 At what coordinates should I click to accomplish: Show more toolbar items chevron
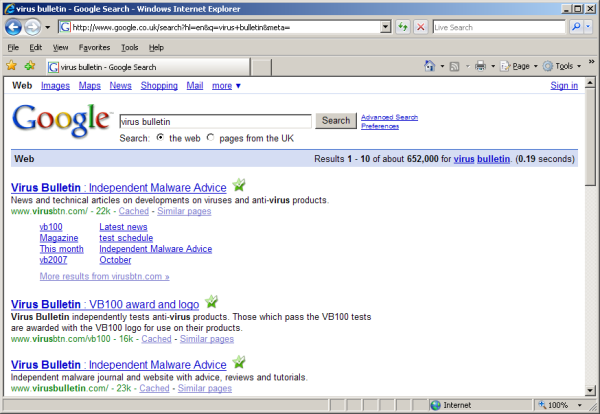[592, 62]
